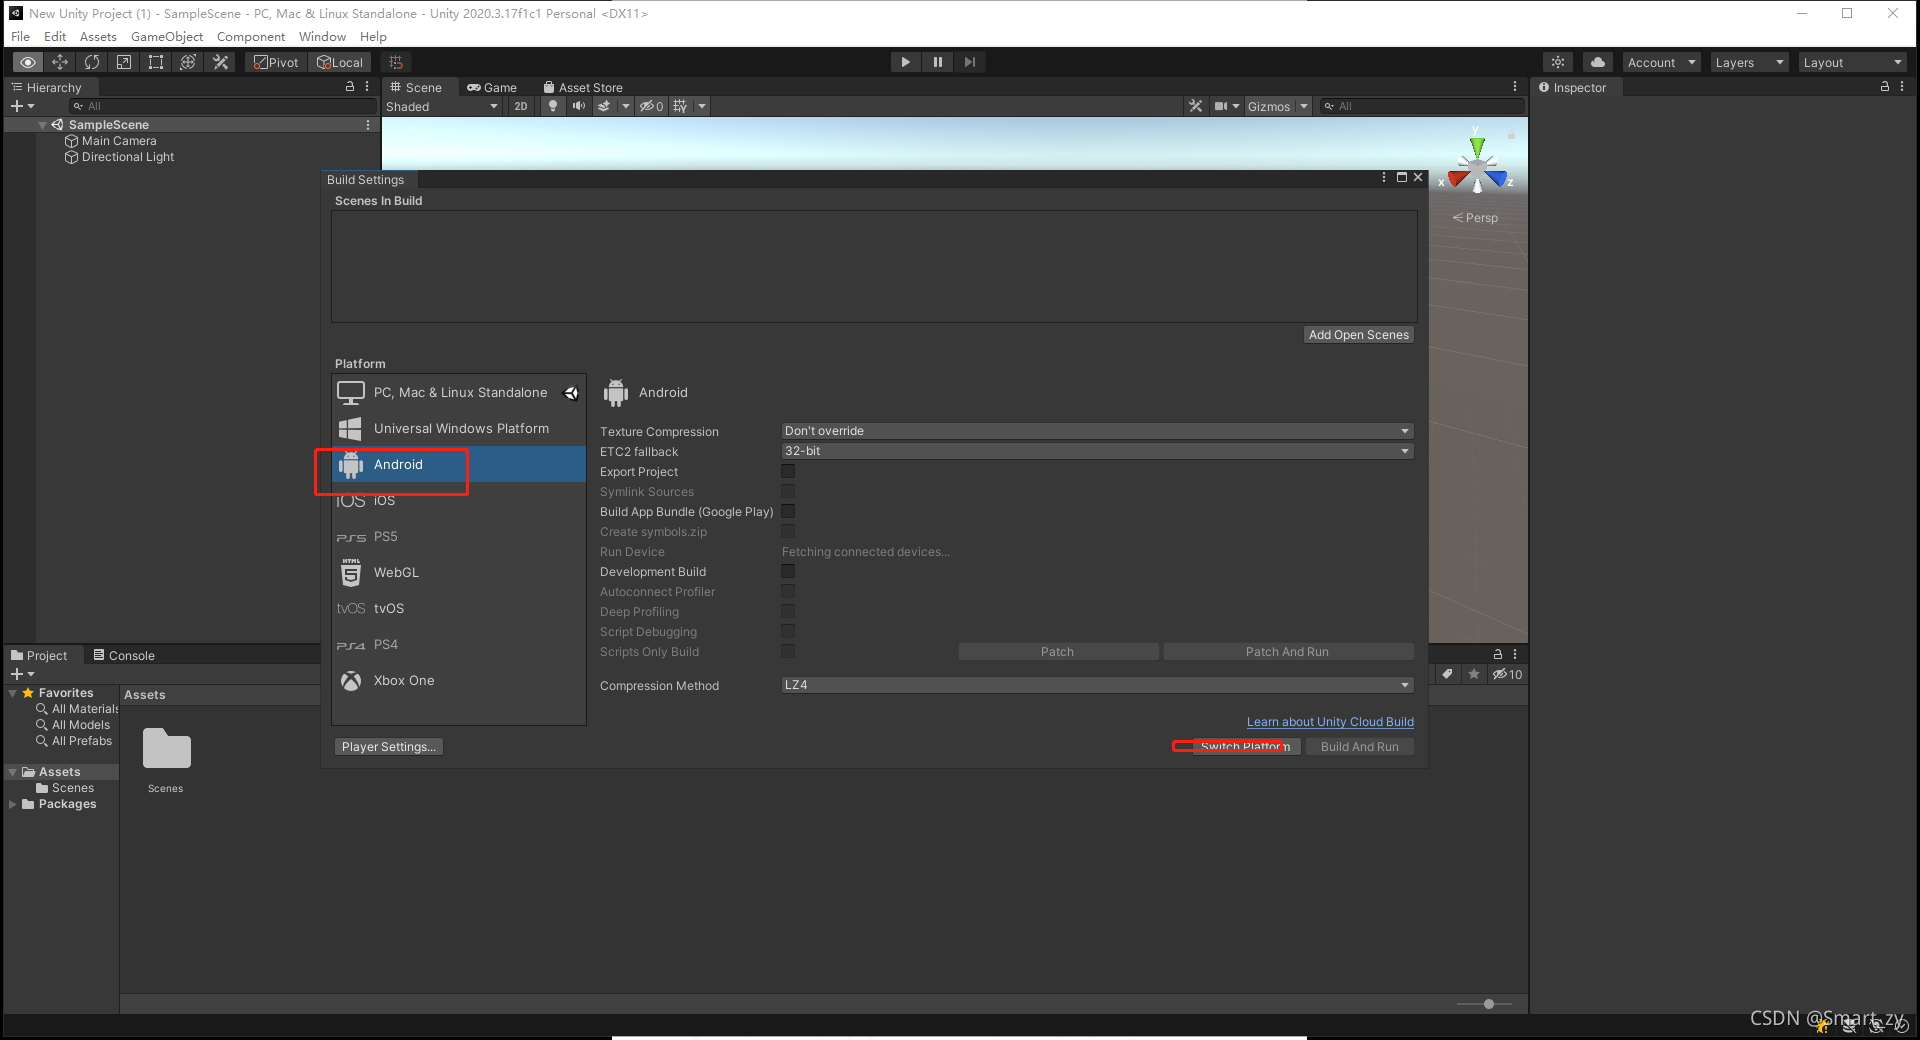Select the Xbox One platform
The image size is (1920, 1040).
(x=459, y=680)
